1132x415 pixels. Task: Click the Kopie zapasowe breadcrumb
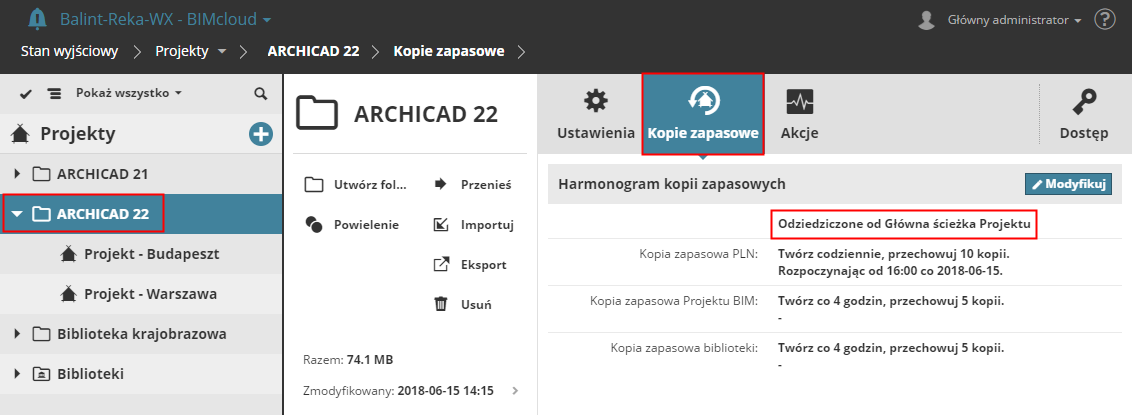click(448, 52)
